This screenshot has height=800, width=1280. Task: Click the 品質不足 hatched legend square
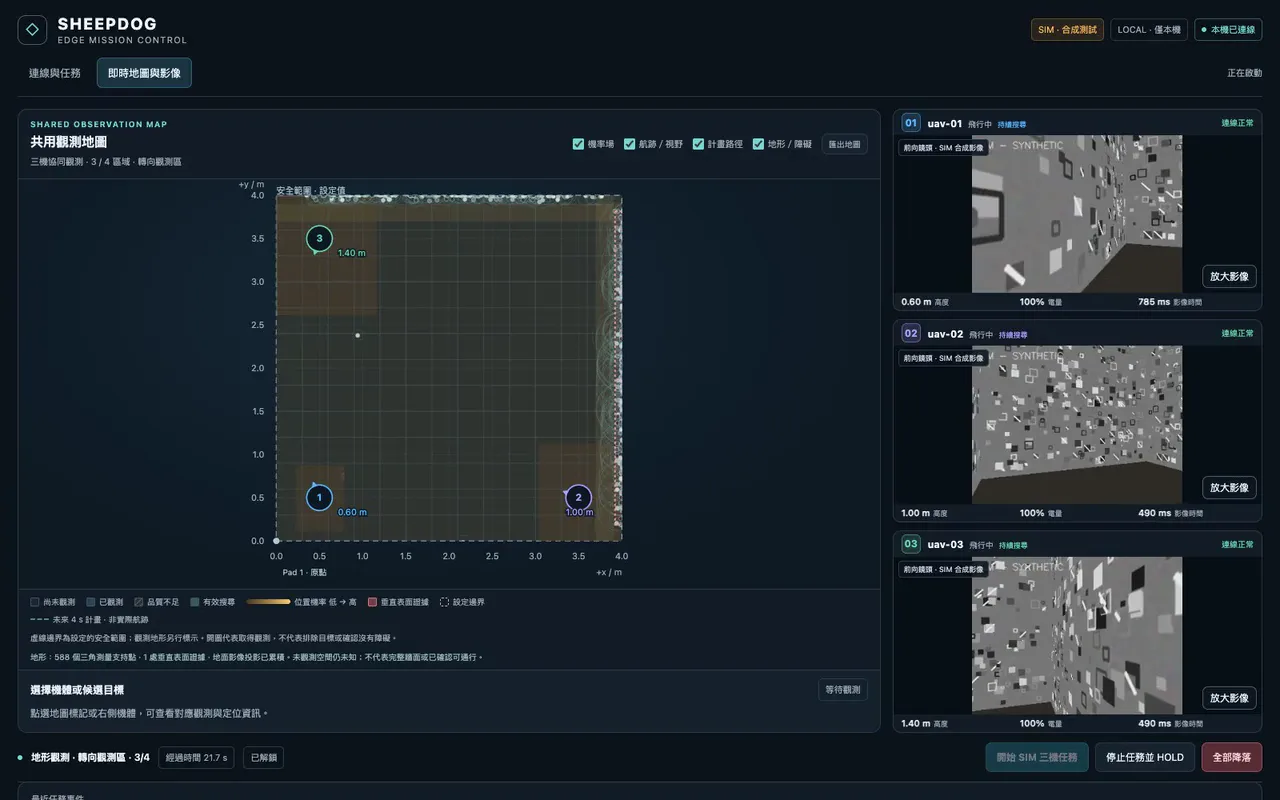(x=139, y=602)
